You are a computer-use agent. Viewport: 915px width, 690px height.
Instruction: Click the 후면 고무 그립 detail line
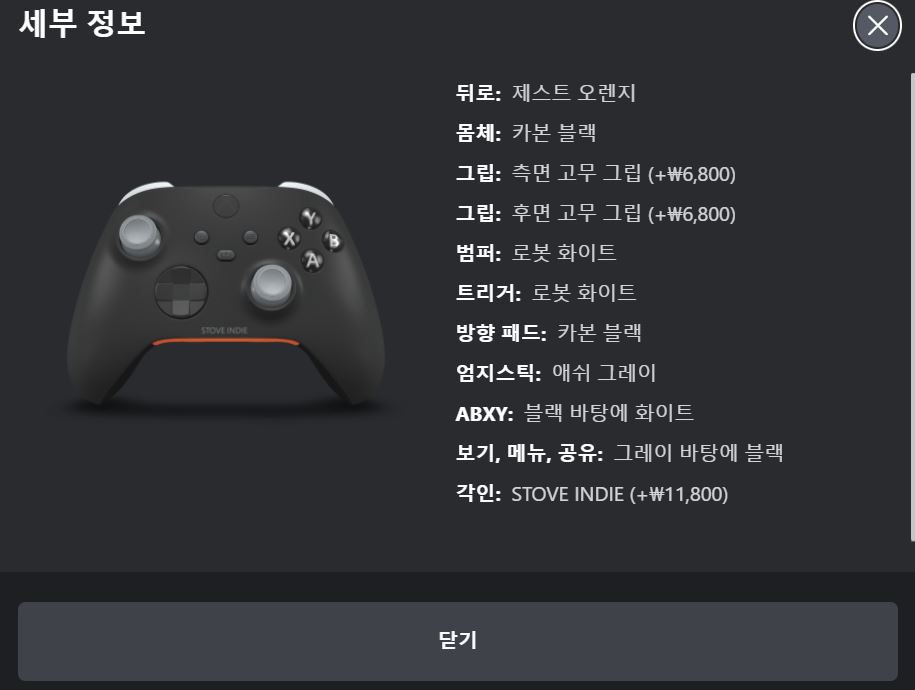point(595,214)
